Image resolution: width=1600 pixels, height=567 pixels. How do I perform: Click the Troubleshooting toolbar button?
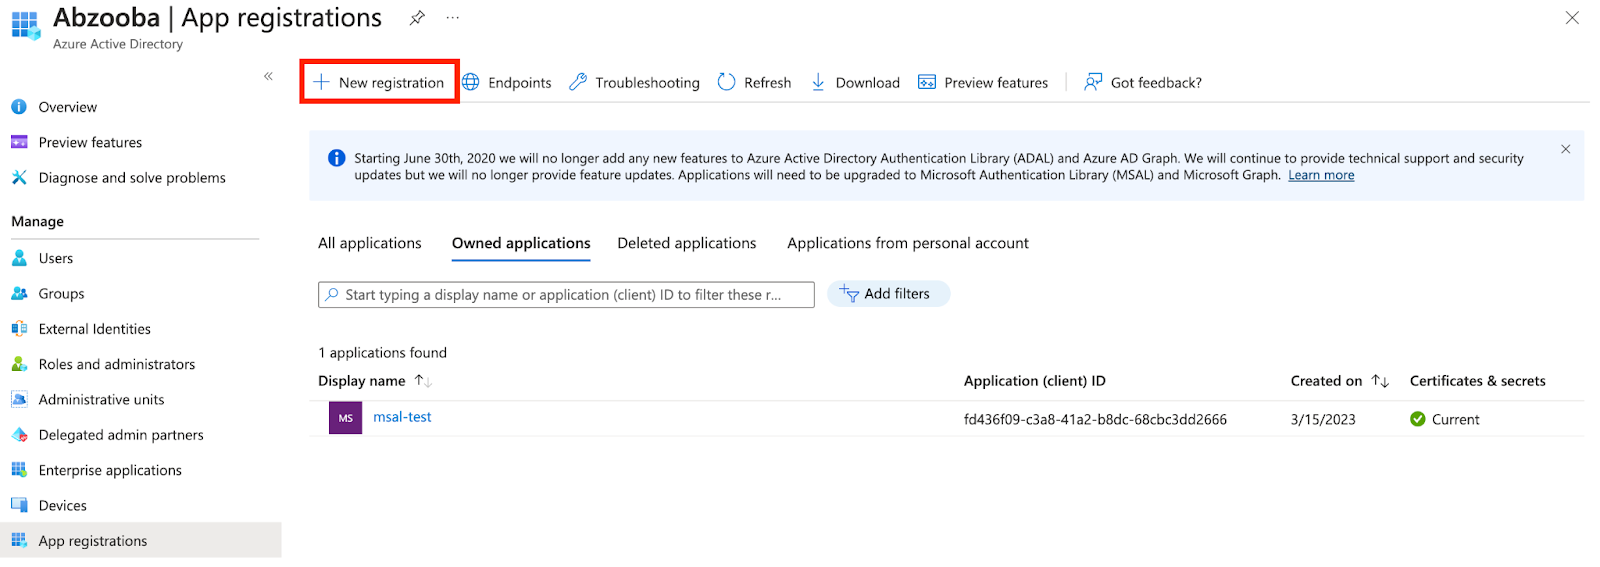coord(634,82)
